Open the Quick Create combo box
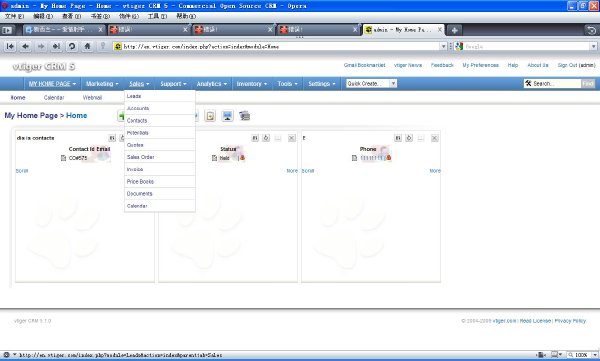The width and height of the screenshot is (600, 361). click(371, 83)
